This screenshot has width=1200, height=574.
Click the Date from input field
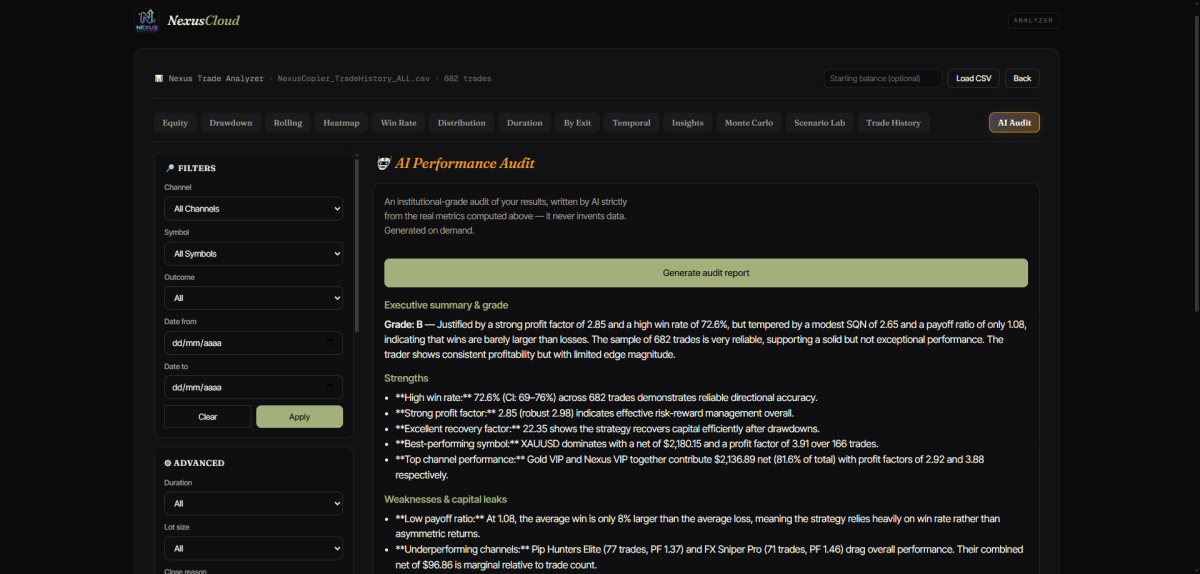click(x=253, y=343)
